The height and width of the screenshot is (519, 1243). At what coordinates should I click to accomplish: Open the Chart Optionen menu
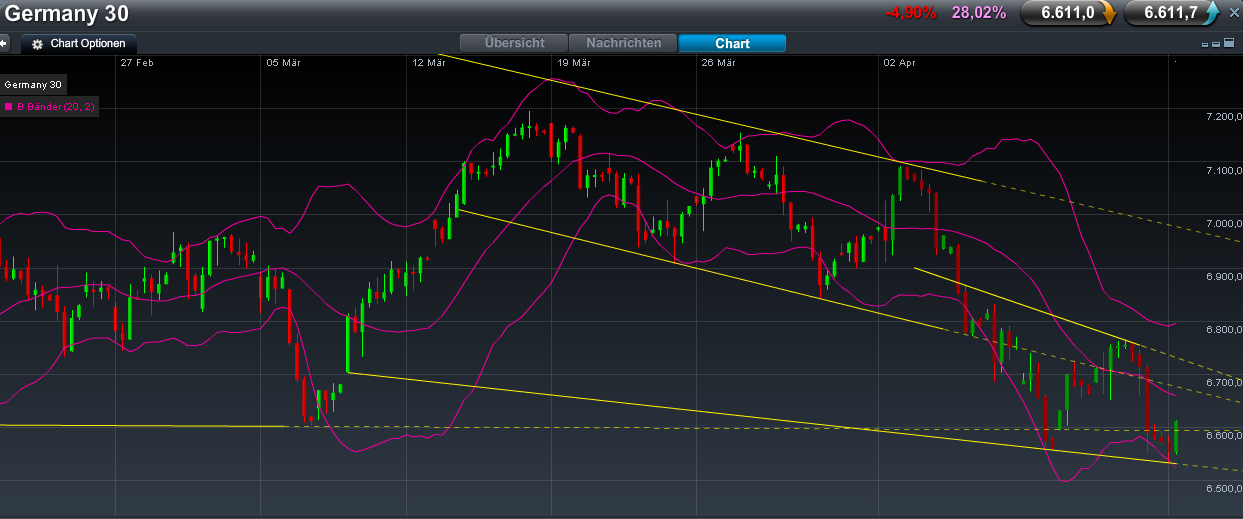point(79,44)
